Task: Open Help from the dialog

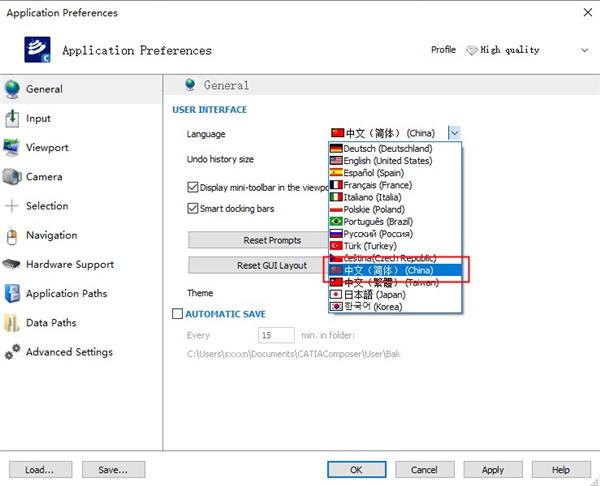Action: 561,470
